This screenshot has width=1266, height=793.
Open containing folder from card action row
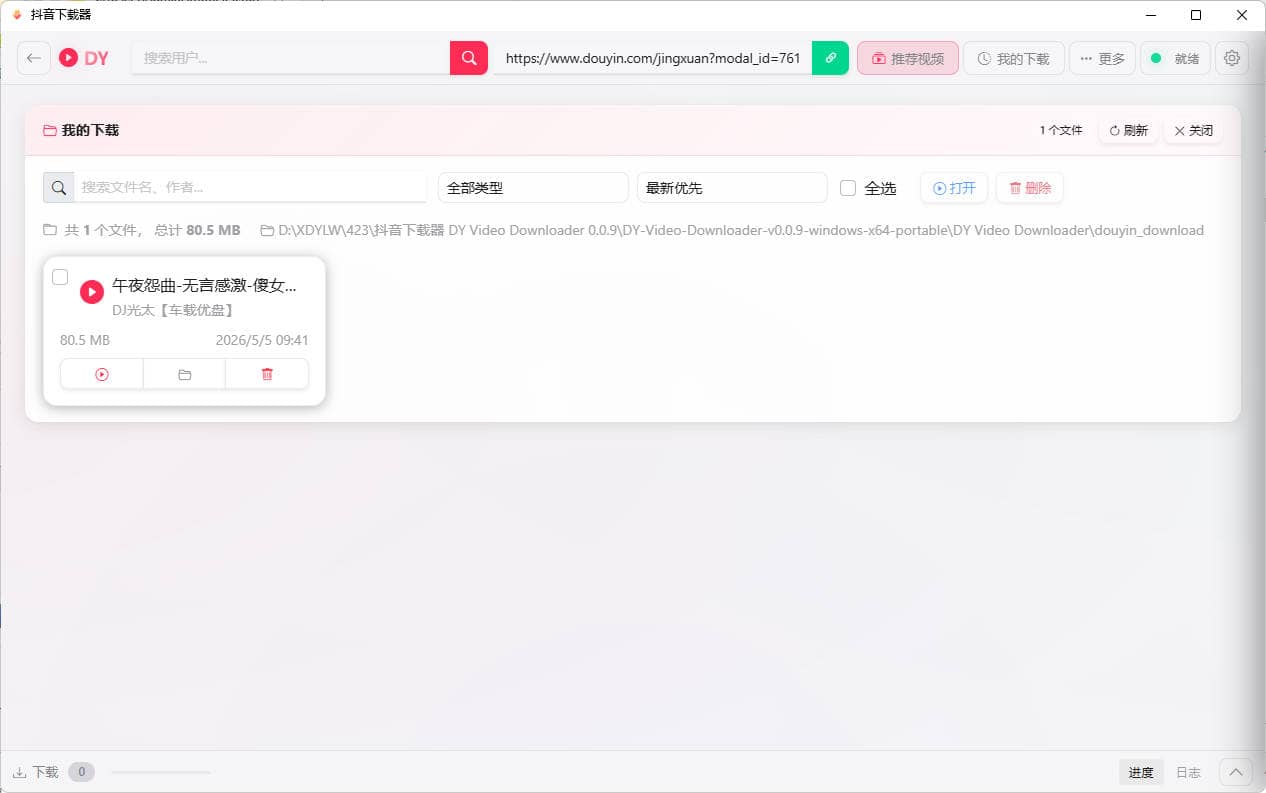point(184,374)
